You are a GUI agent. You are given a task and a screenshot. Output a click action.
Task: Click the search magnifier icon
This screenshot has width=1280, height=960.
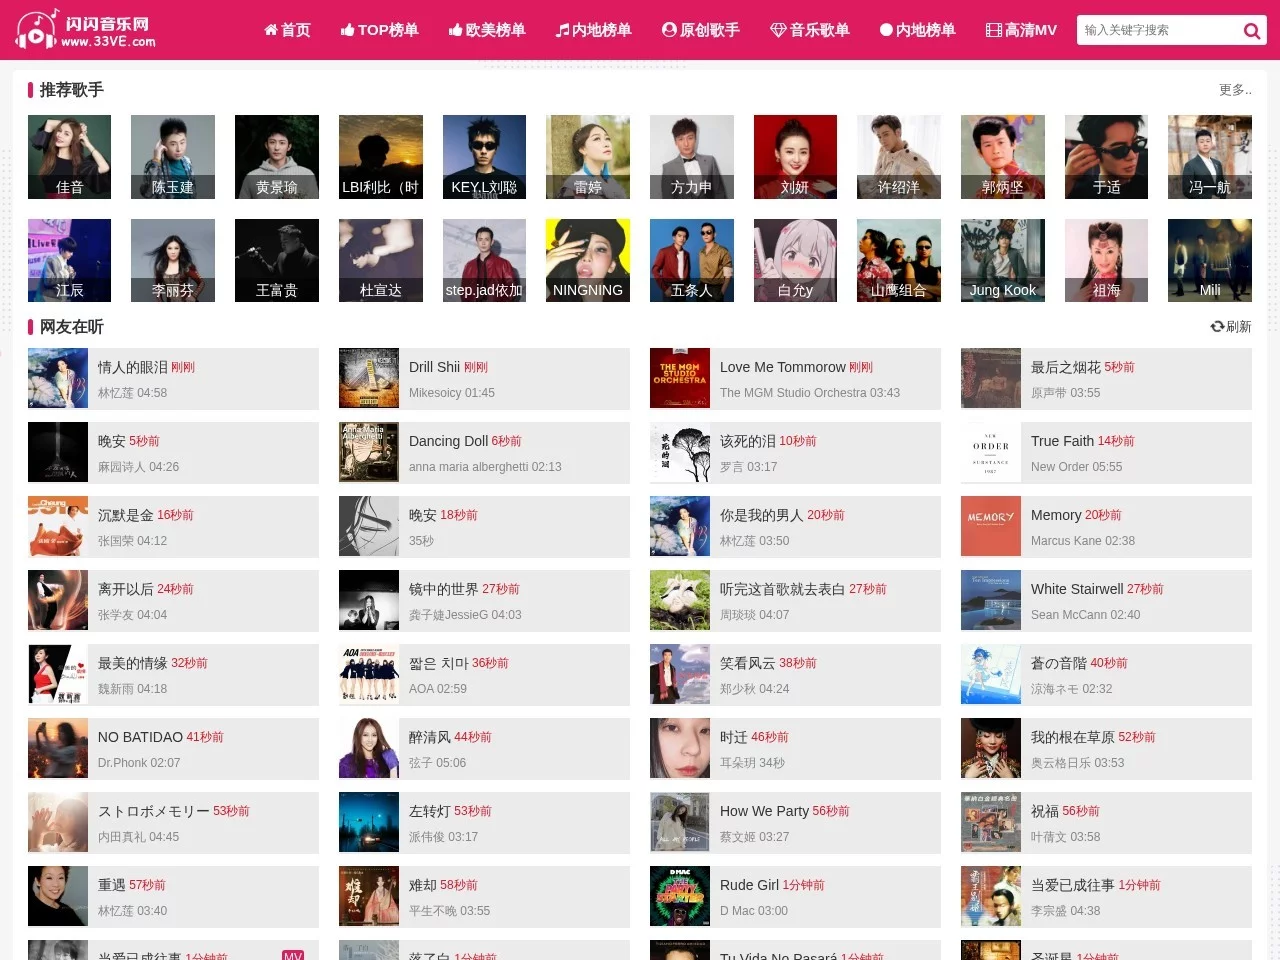1251,31
